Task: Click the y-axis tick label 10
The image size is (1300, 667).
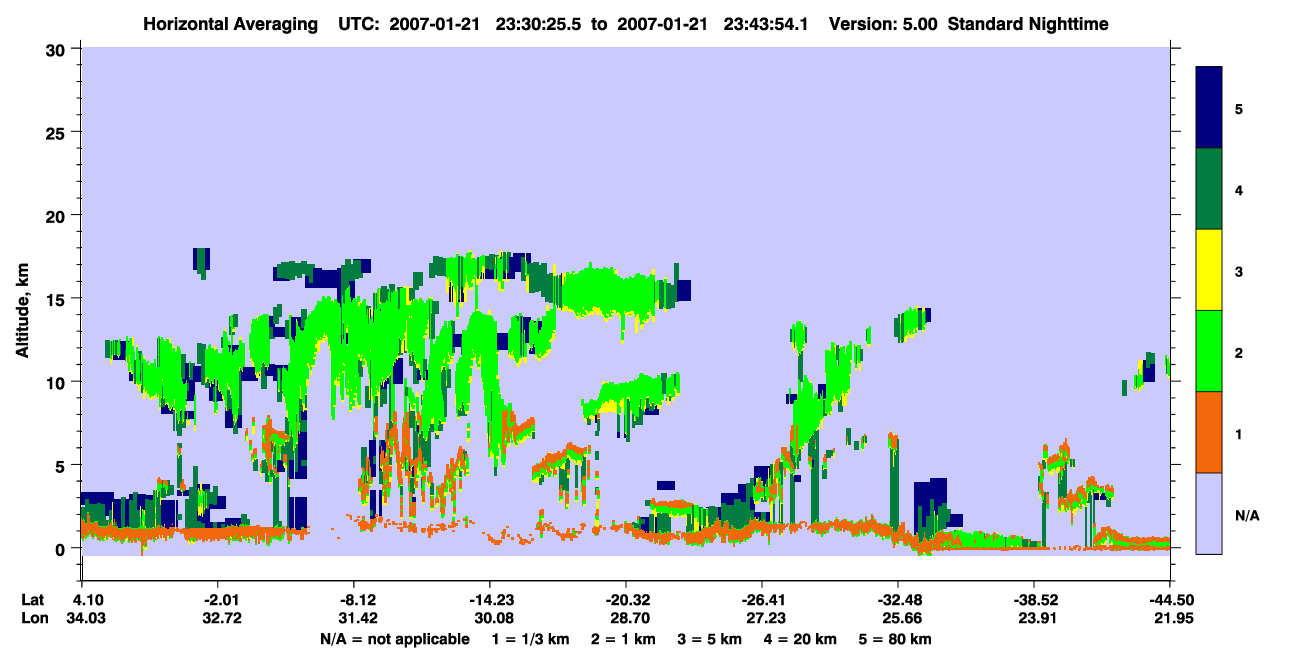Action: click(58, 382)
